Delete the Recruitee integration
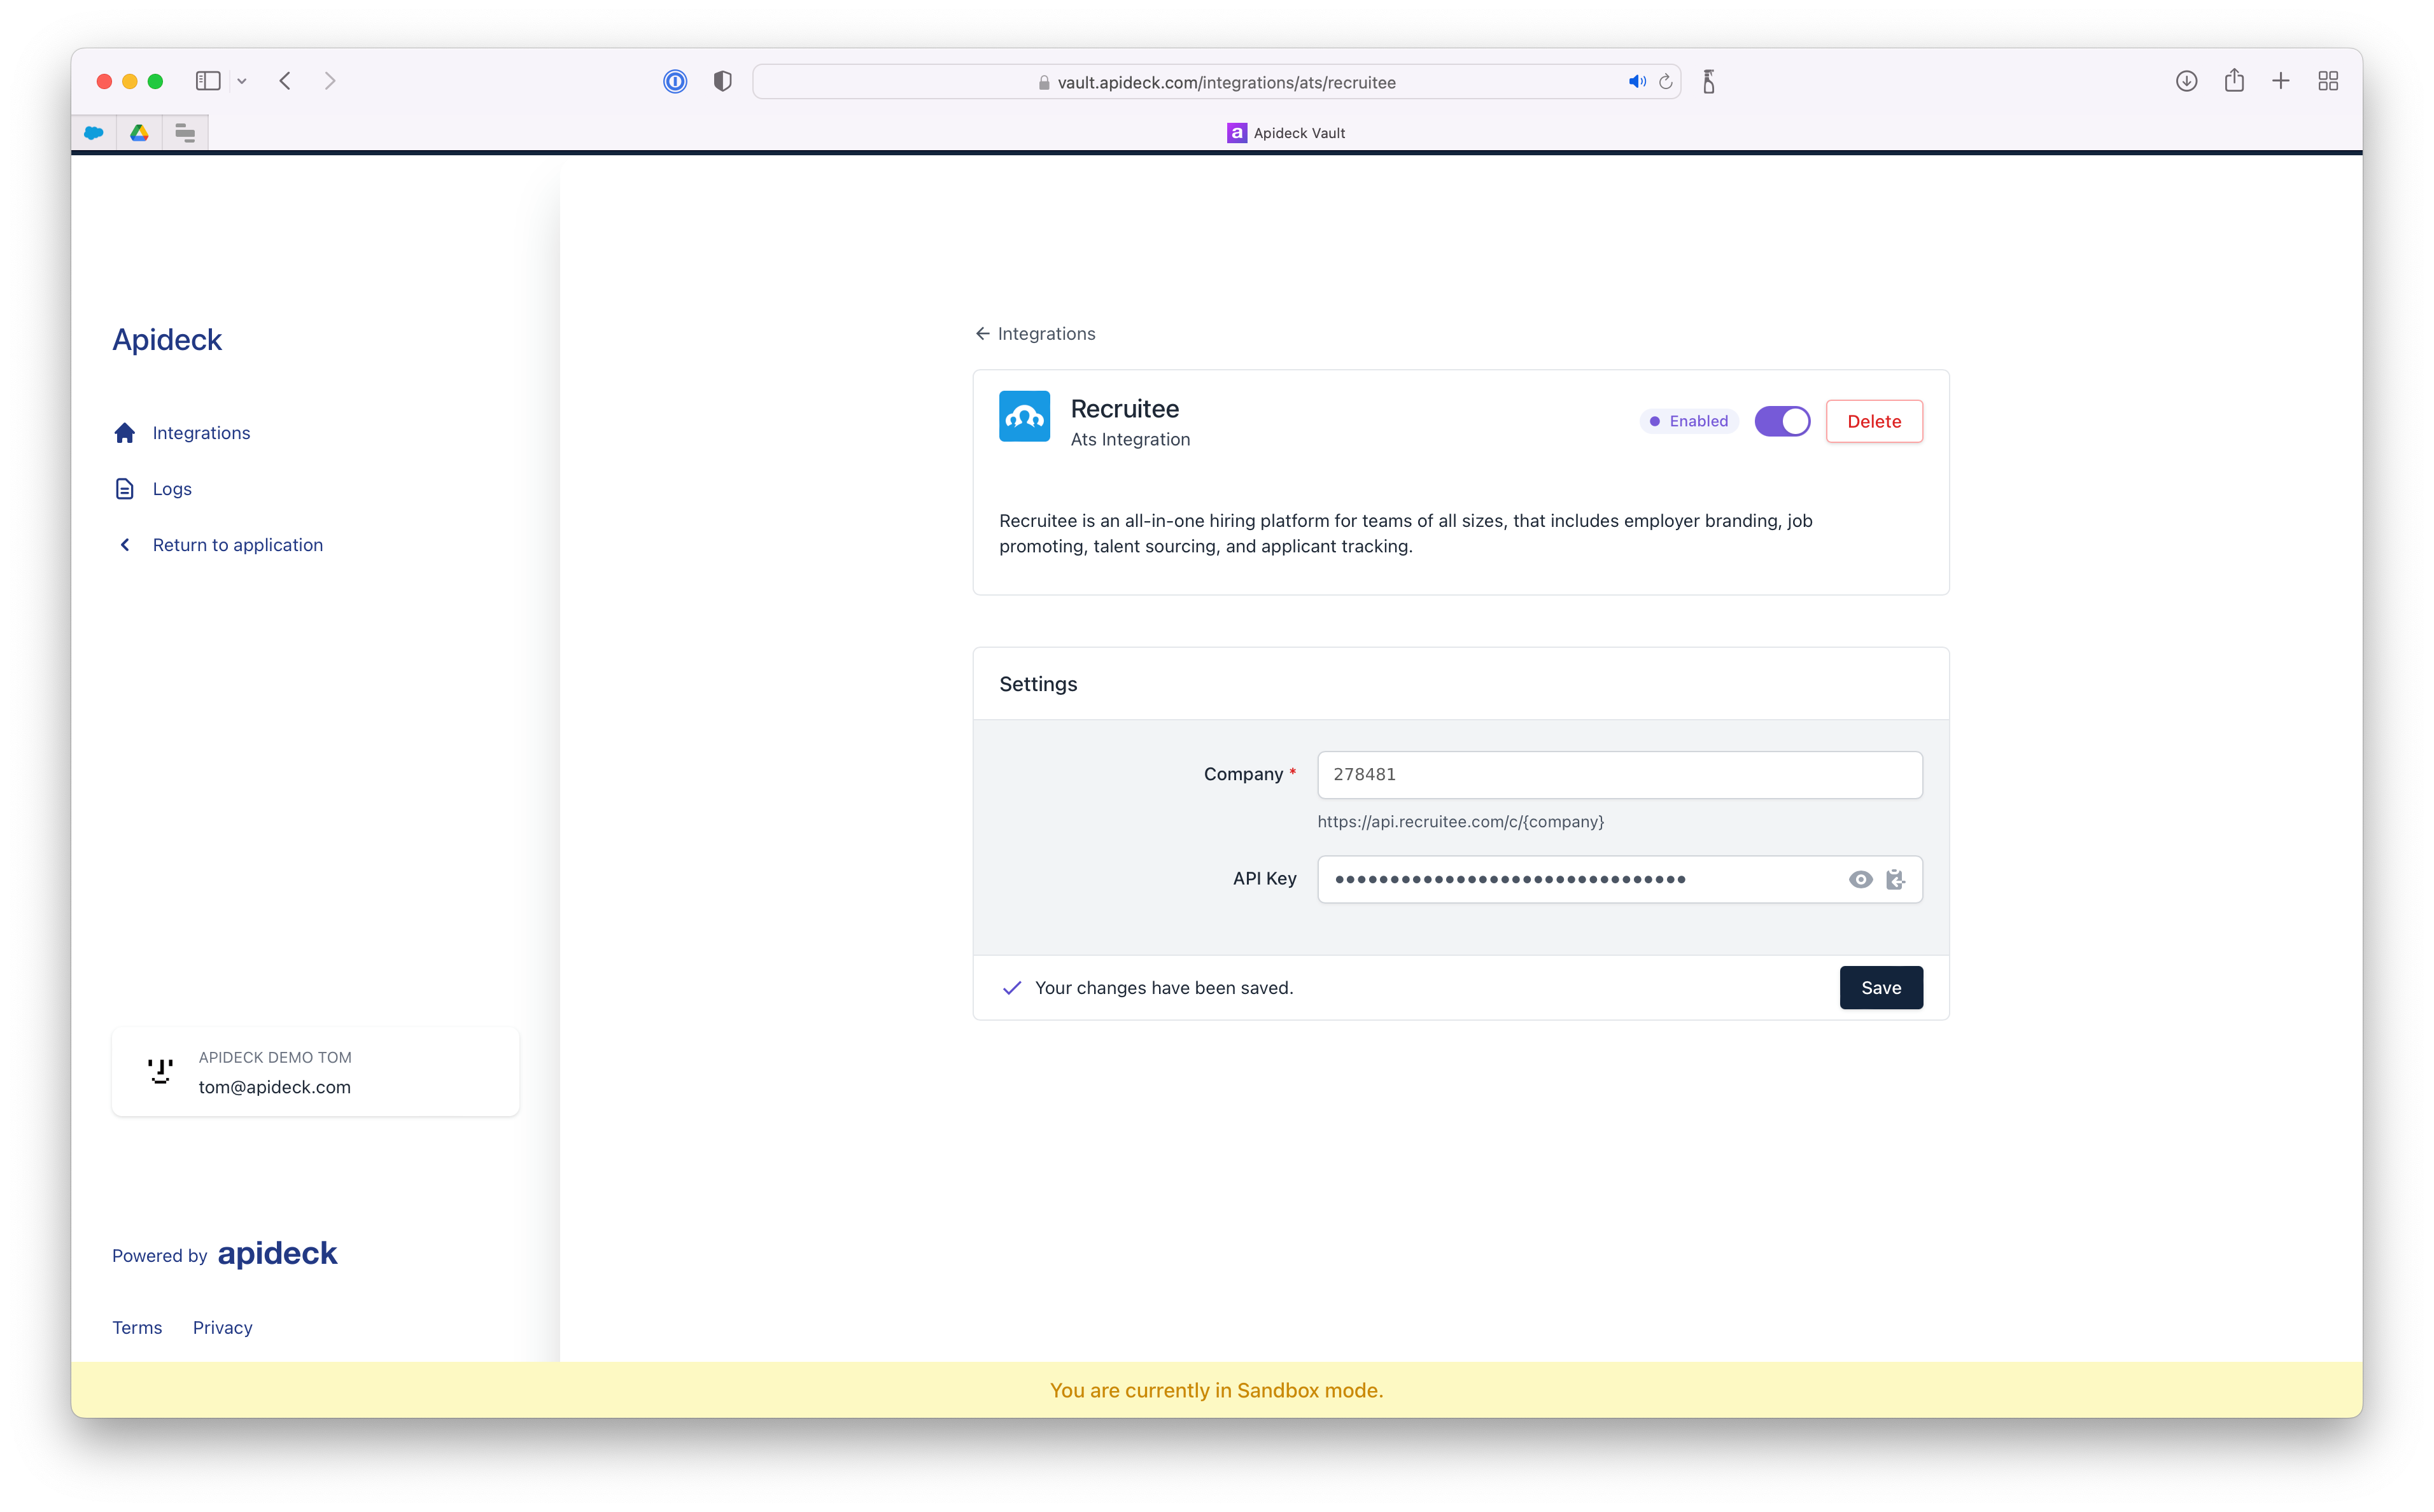Viewport: 2434px width, 1512px height. click(x=1873, y=421)
